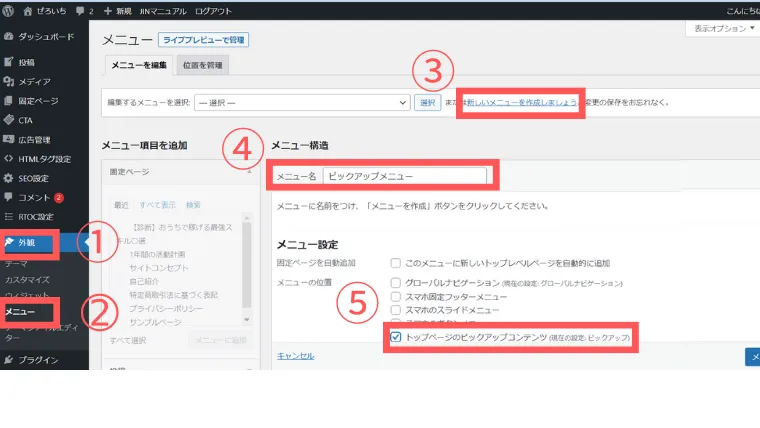The image size is (760, 428).
Task: Open the site home icon ぜろいち
Action: pos(28,11)
